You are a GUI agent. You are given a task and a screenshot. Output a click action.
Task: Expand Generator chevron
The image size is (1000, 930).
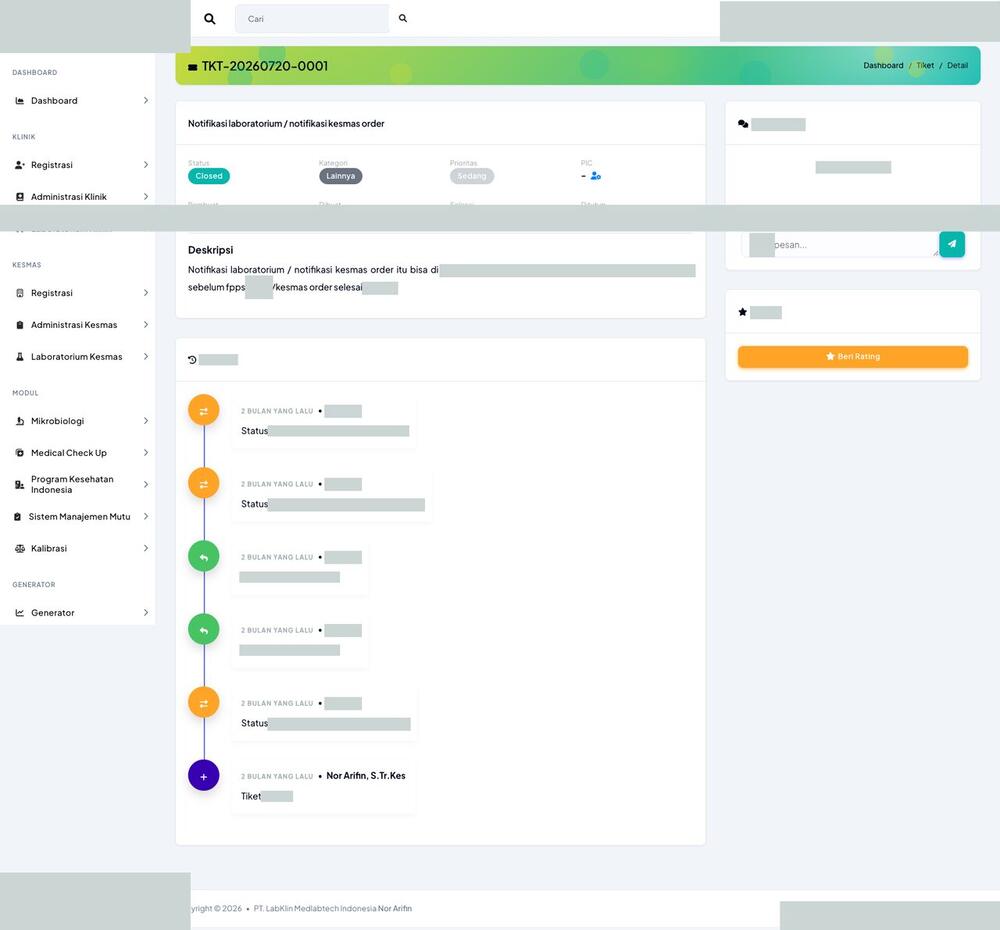point(145,613)
